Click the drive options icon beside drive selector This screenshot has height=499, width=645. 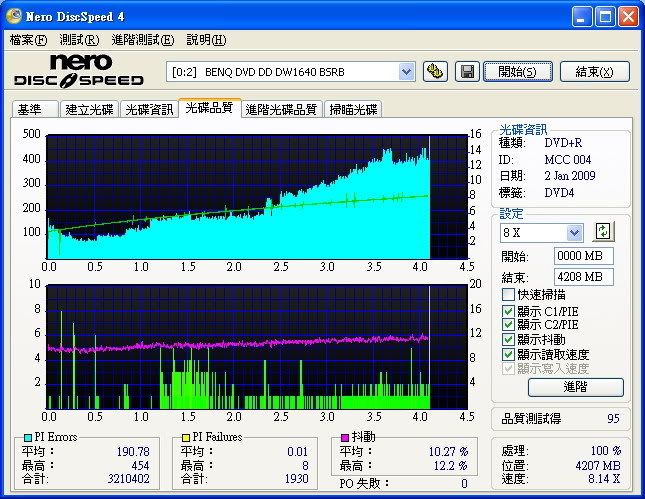click(435, 71)
